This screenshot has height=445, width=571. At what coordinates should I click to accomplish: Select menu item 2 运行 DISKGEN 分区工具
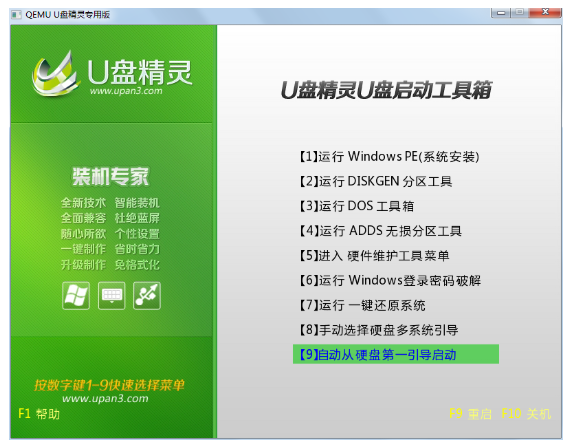coord(375,181)
